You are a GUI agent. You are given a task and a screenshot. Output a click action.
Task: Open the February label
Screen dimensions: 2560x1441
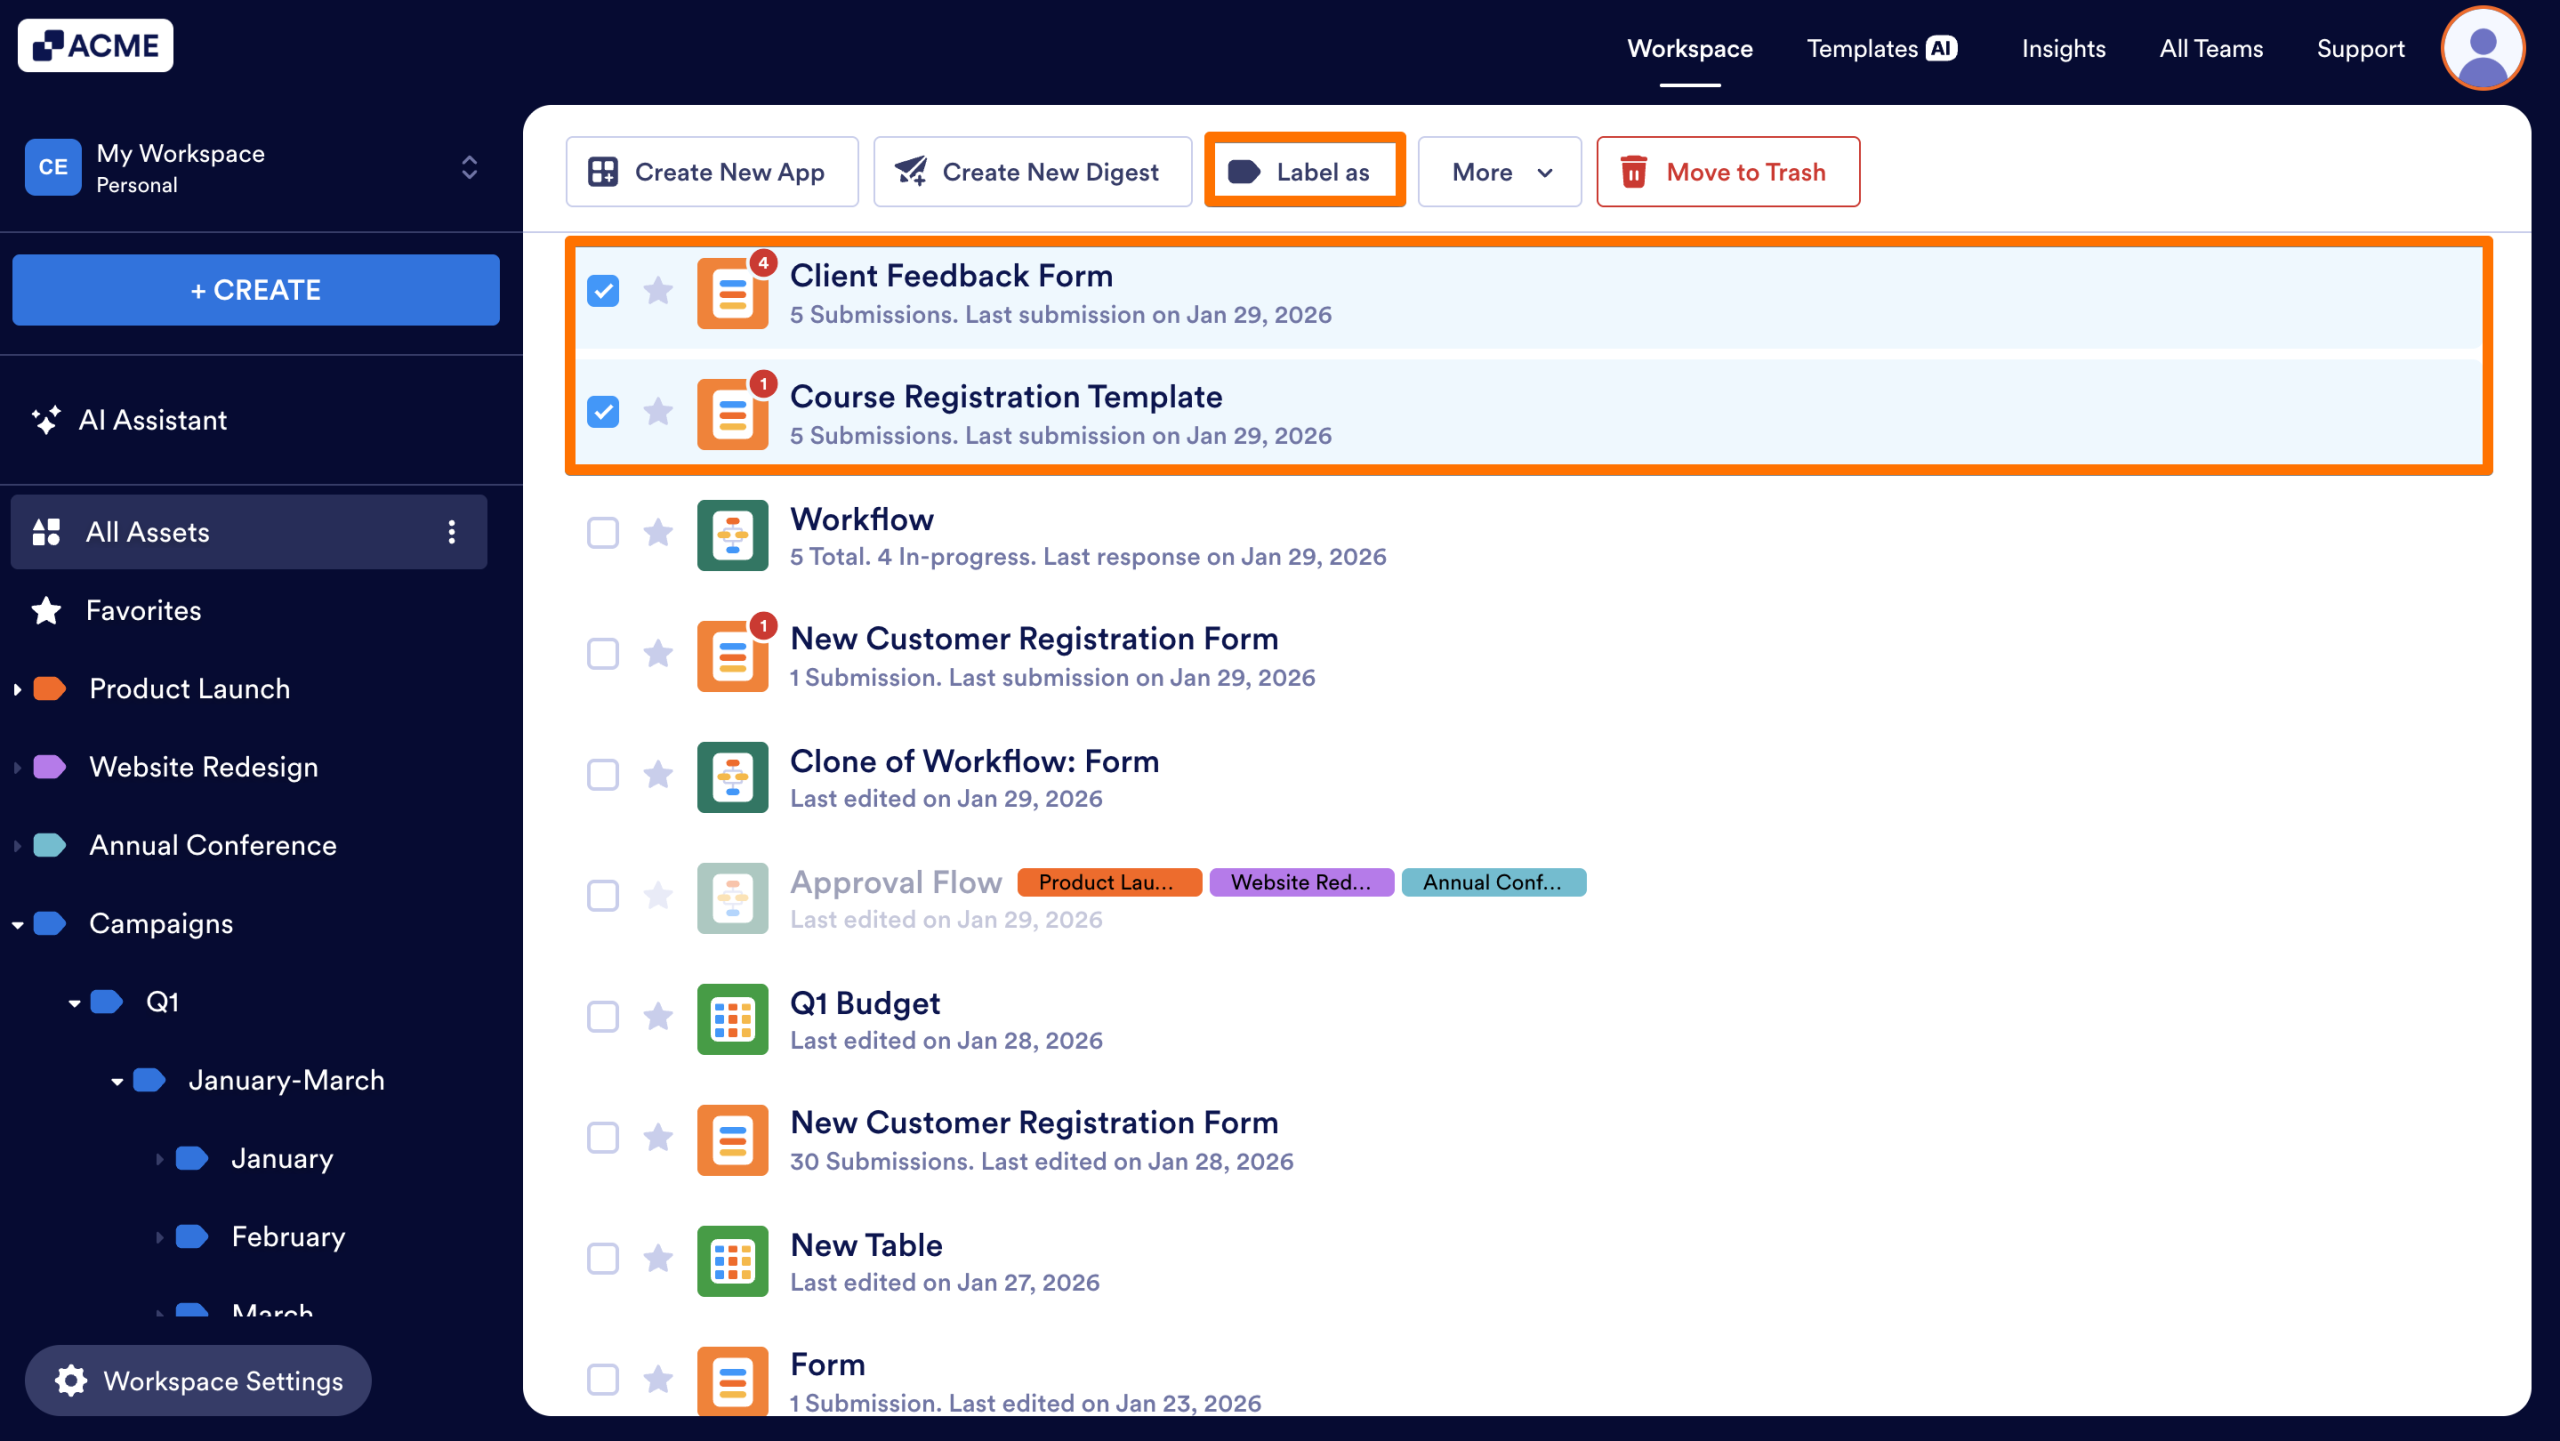[x=288, y=1237]
